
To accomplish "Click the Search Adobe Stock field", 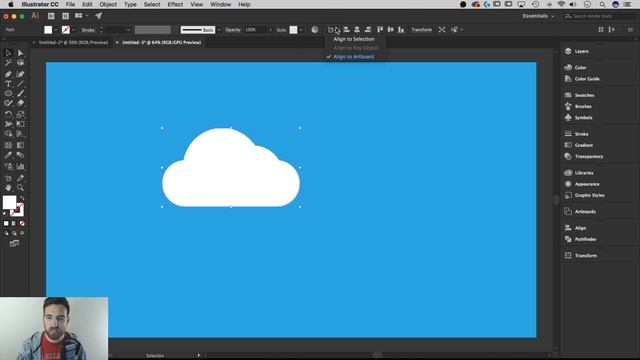I will coord(600,16).
